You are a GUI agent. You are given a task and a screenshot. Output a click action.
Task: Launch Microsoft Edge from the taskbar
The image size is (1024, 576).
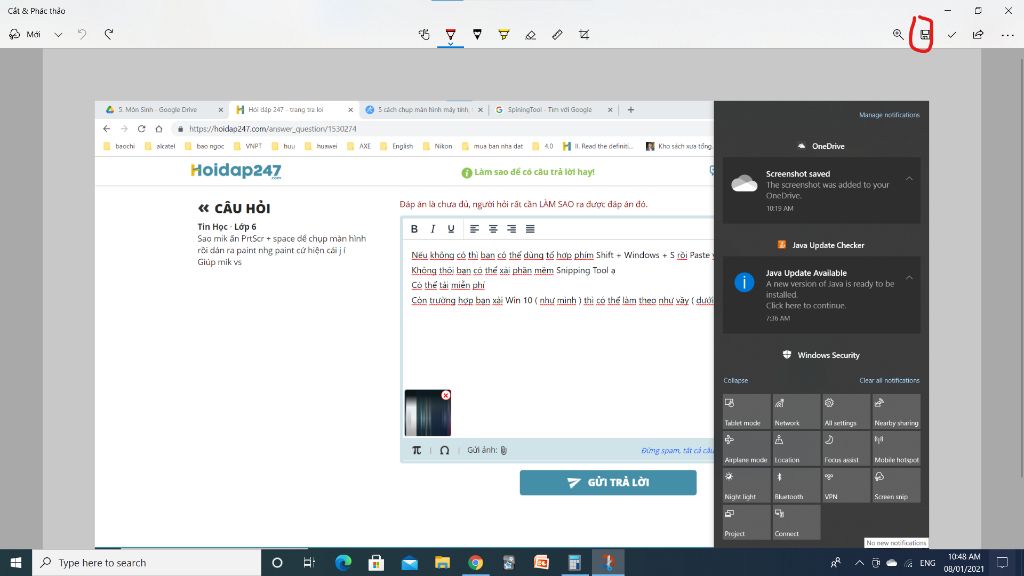343,562
